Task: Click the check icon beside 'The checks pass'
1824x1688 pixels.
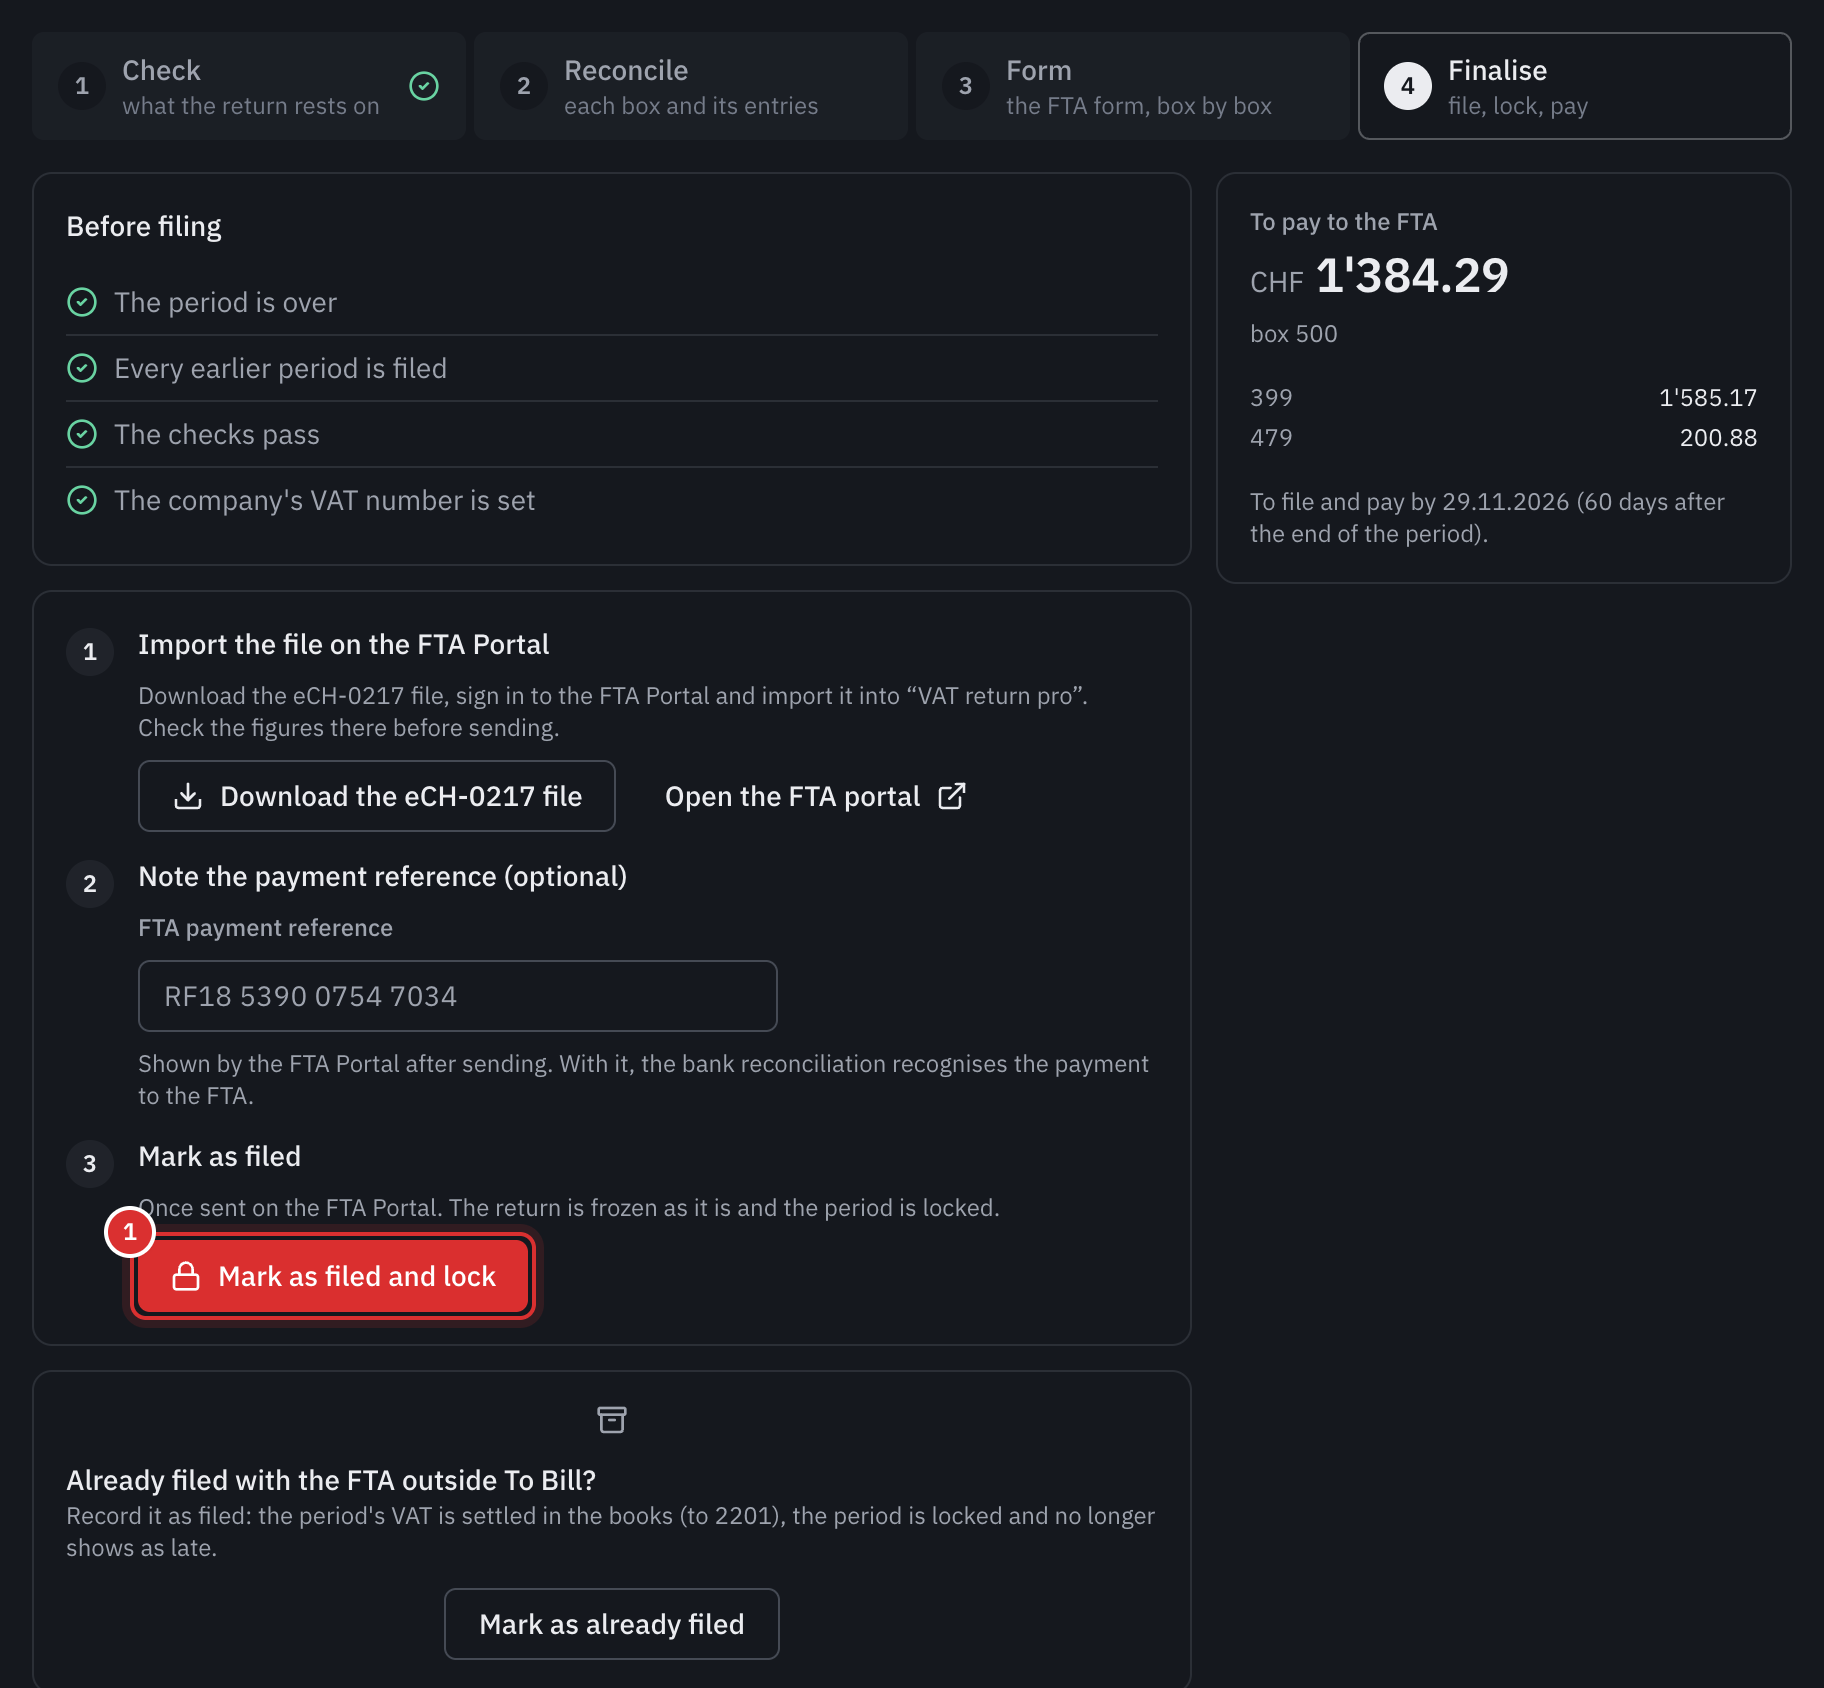Action: click(x=82, y=434)
